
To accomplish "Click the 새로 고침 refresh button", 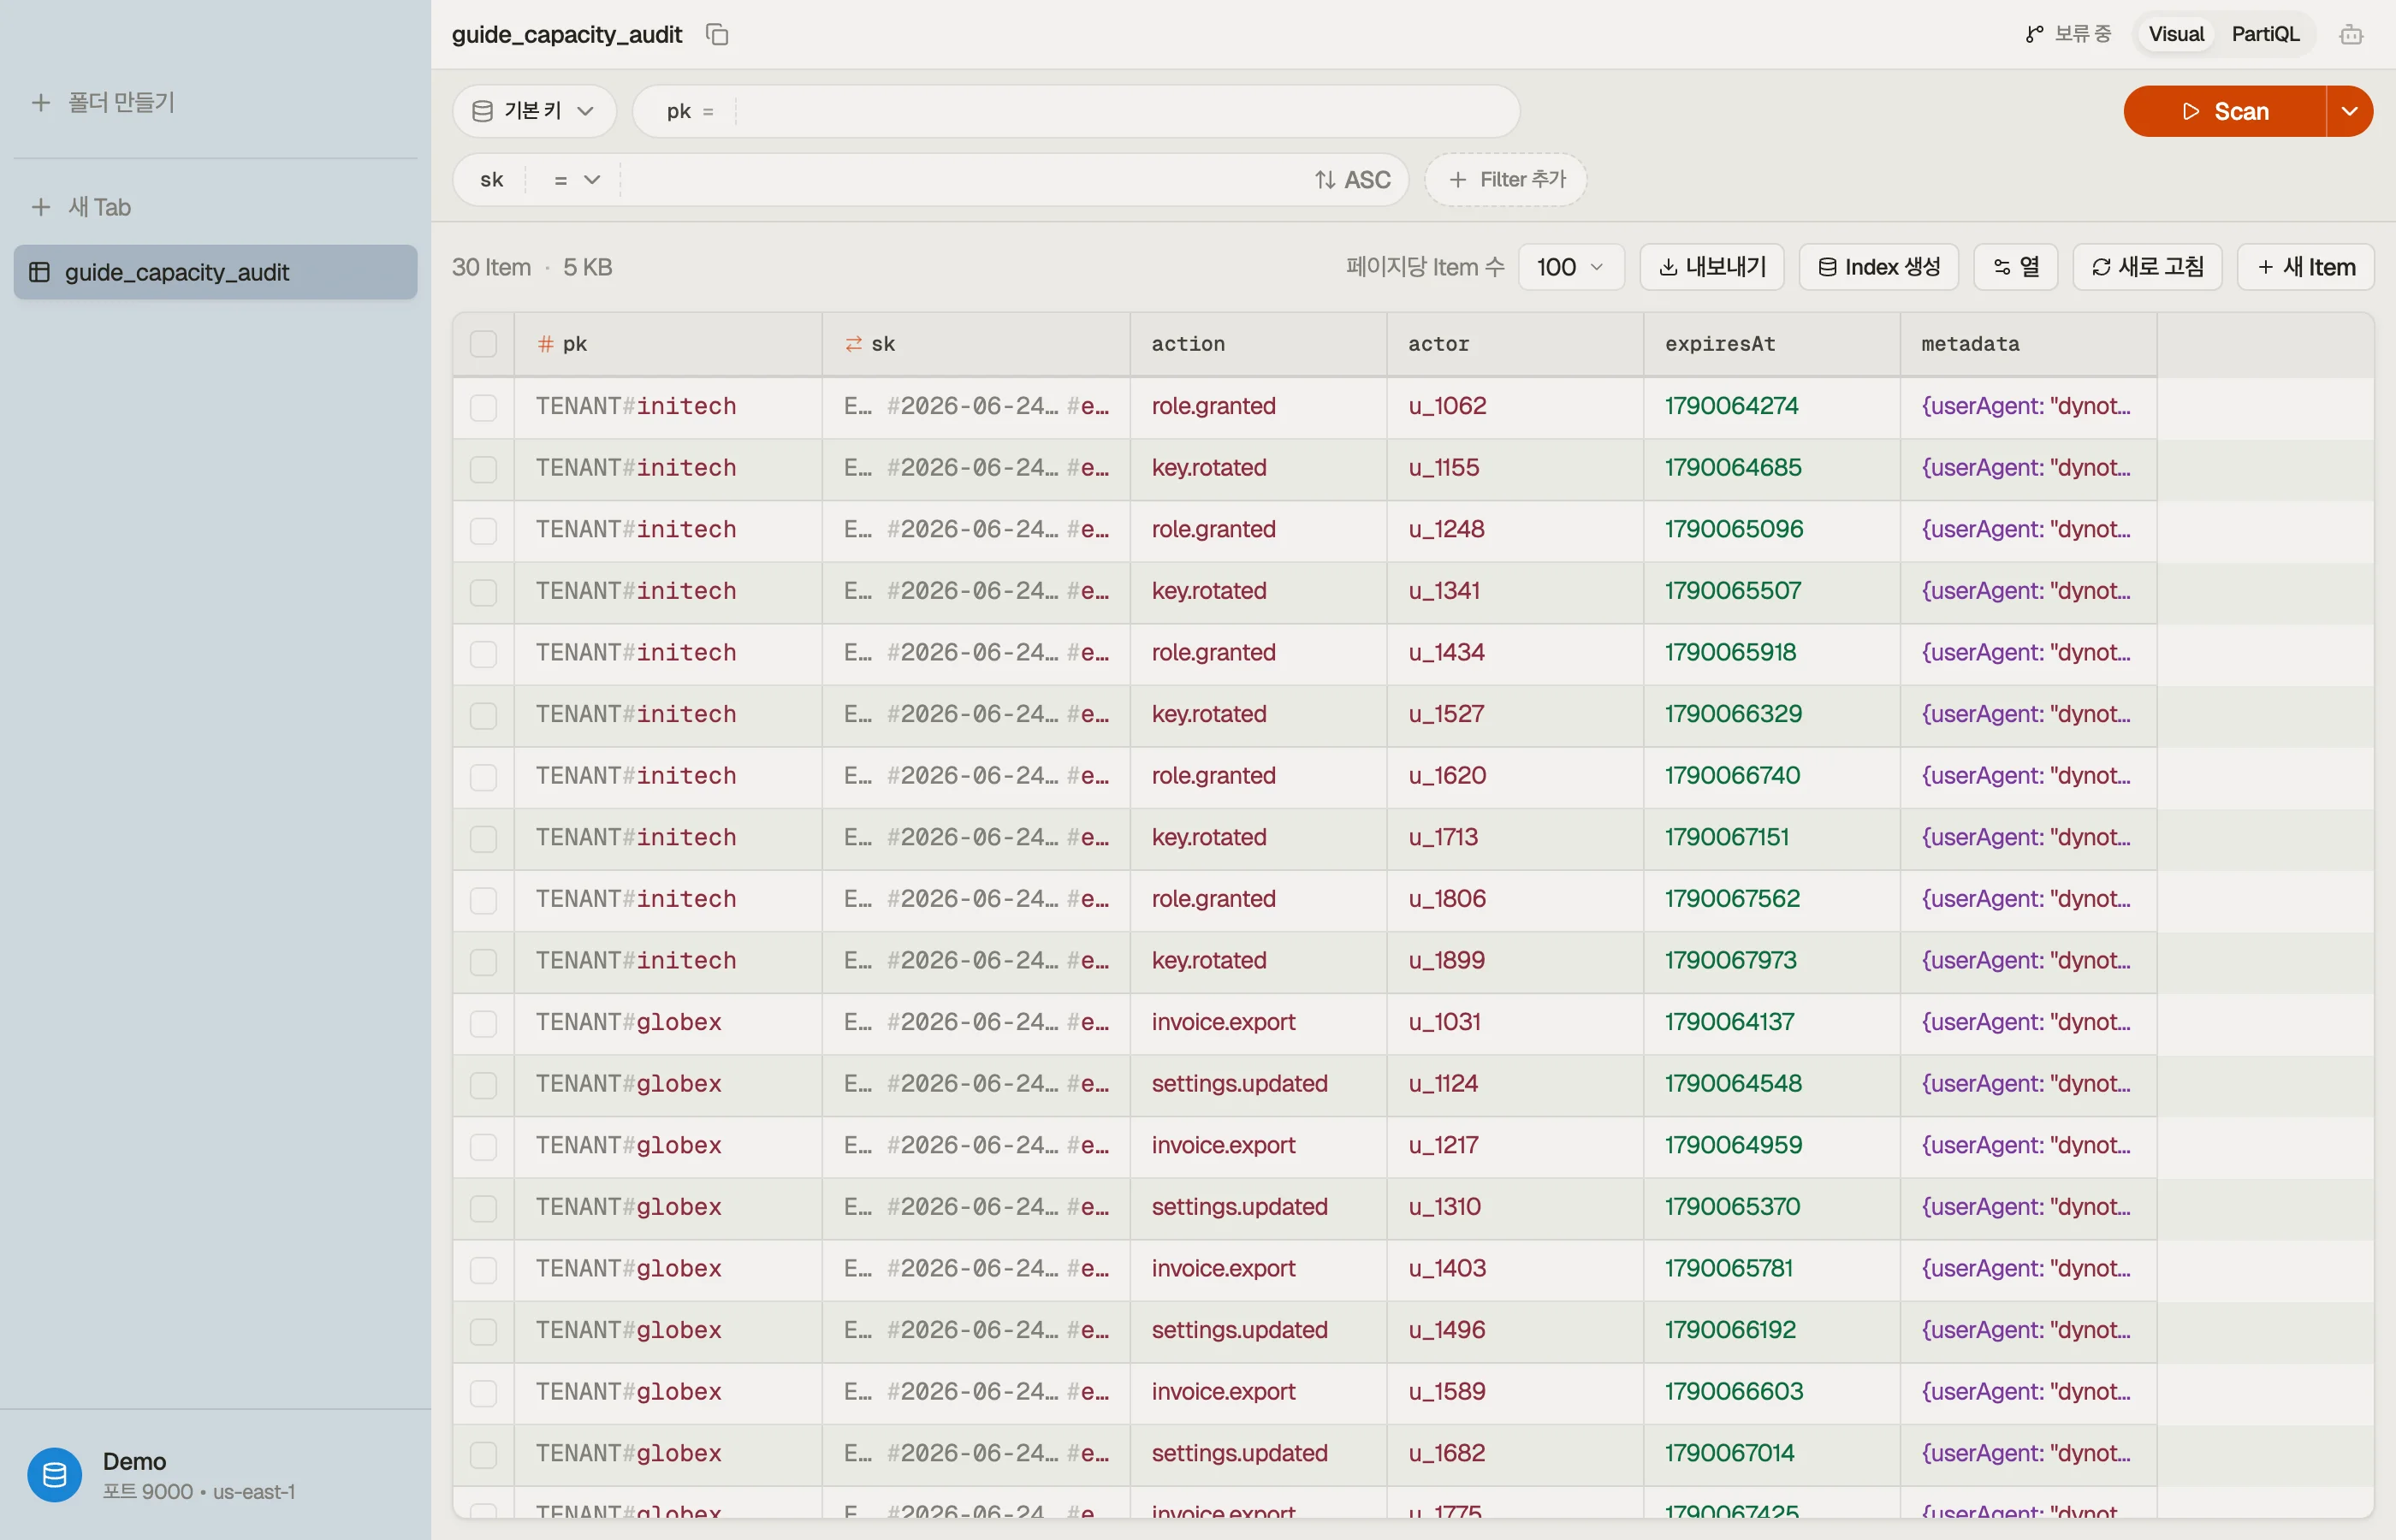I will pos(2147,267).
